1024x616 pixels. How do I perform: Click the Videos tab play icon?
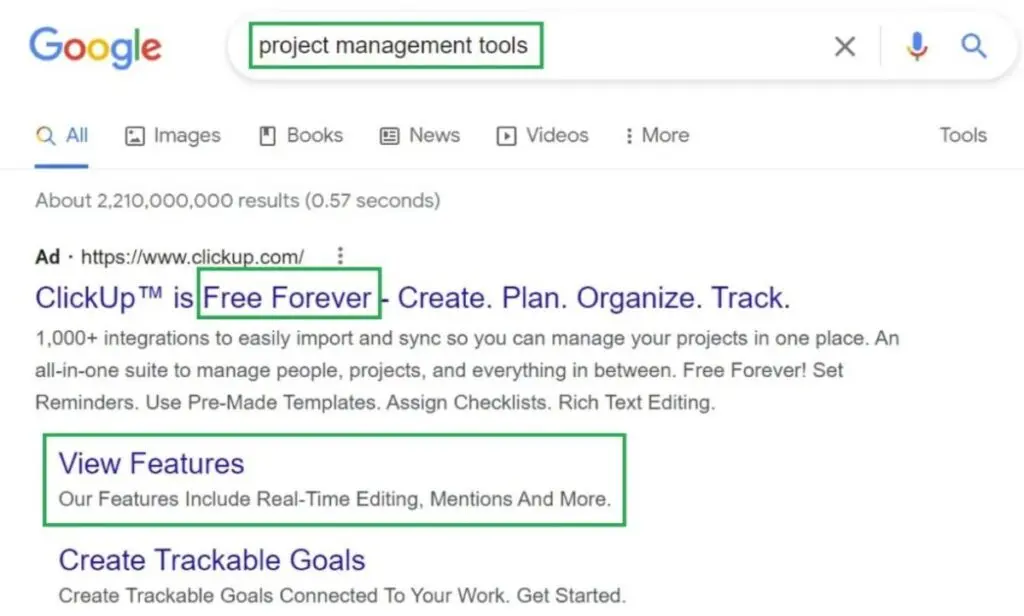click(x=507, y=136)
